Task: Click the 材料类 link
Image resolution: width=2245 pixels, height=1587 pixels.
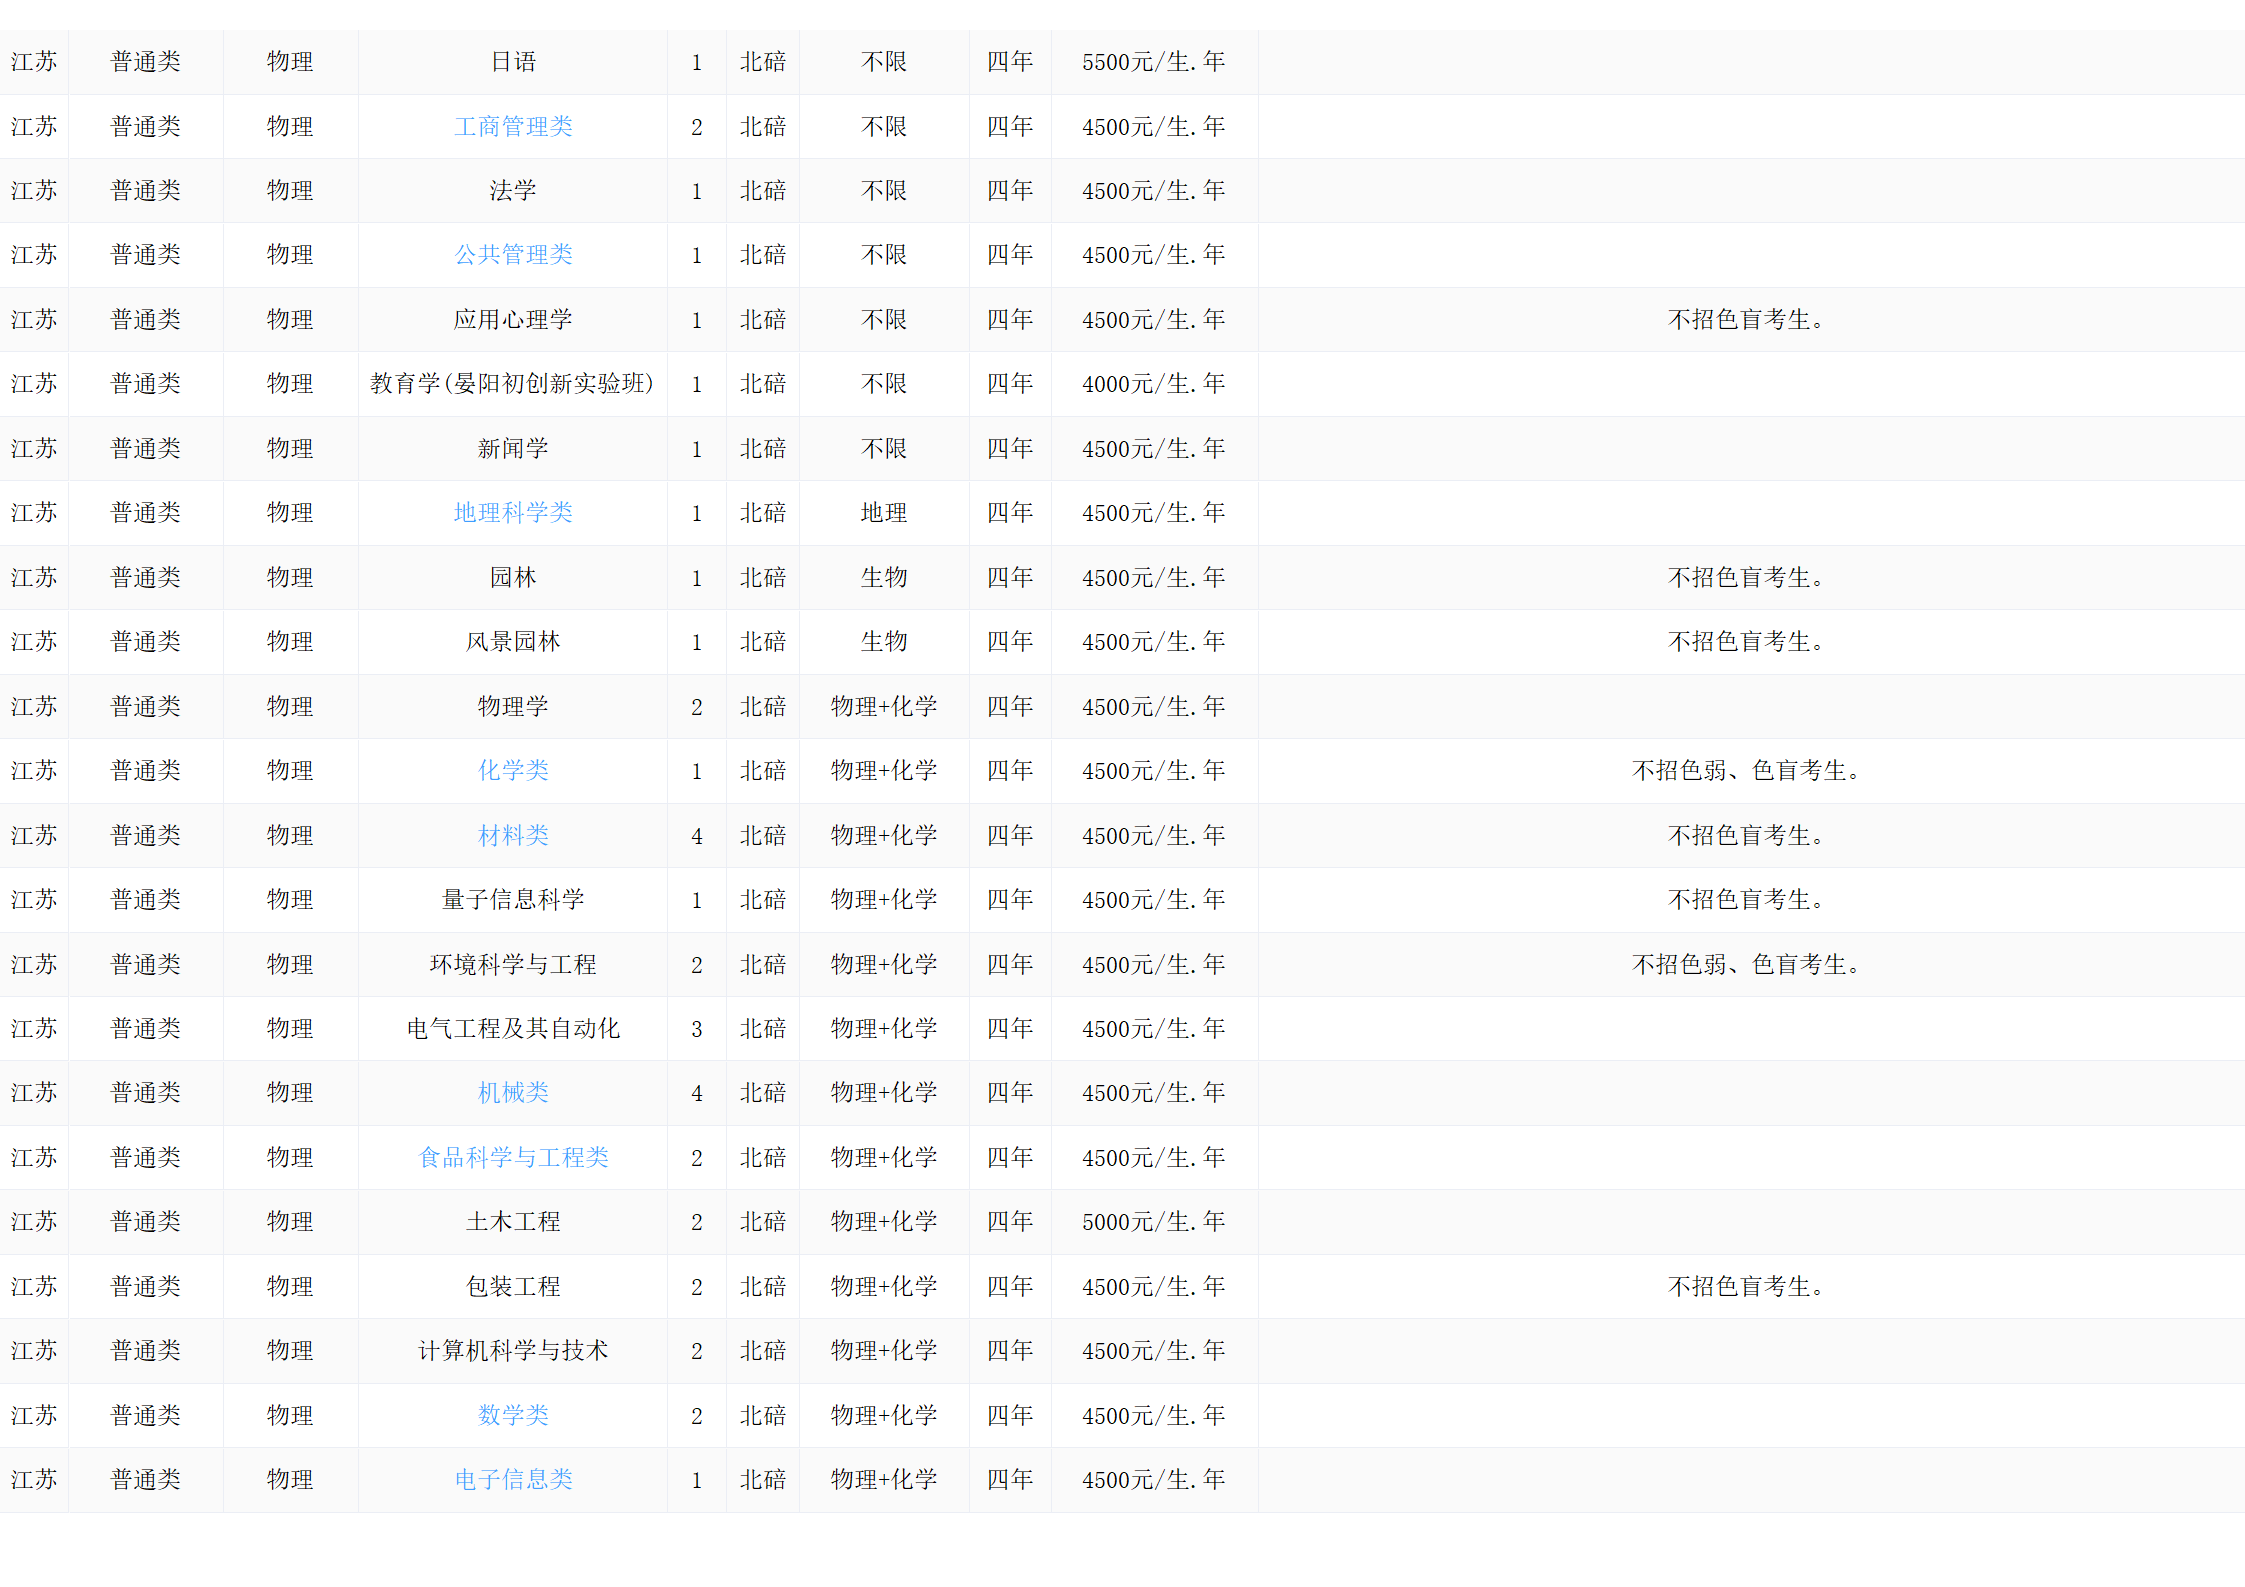Action: pos(513,836)
